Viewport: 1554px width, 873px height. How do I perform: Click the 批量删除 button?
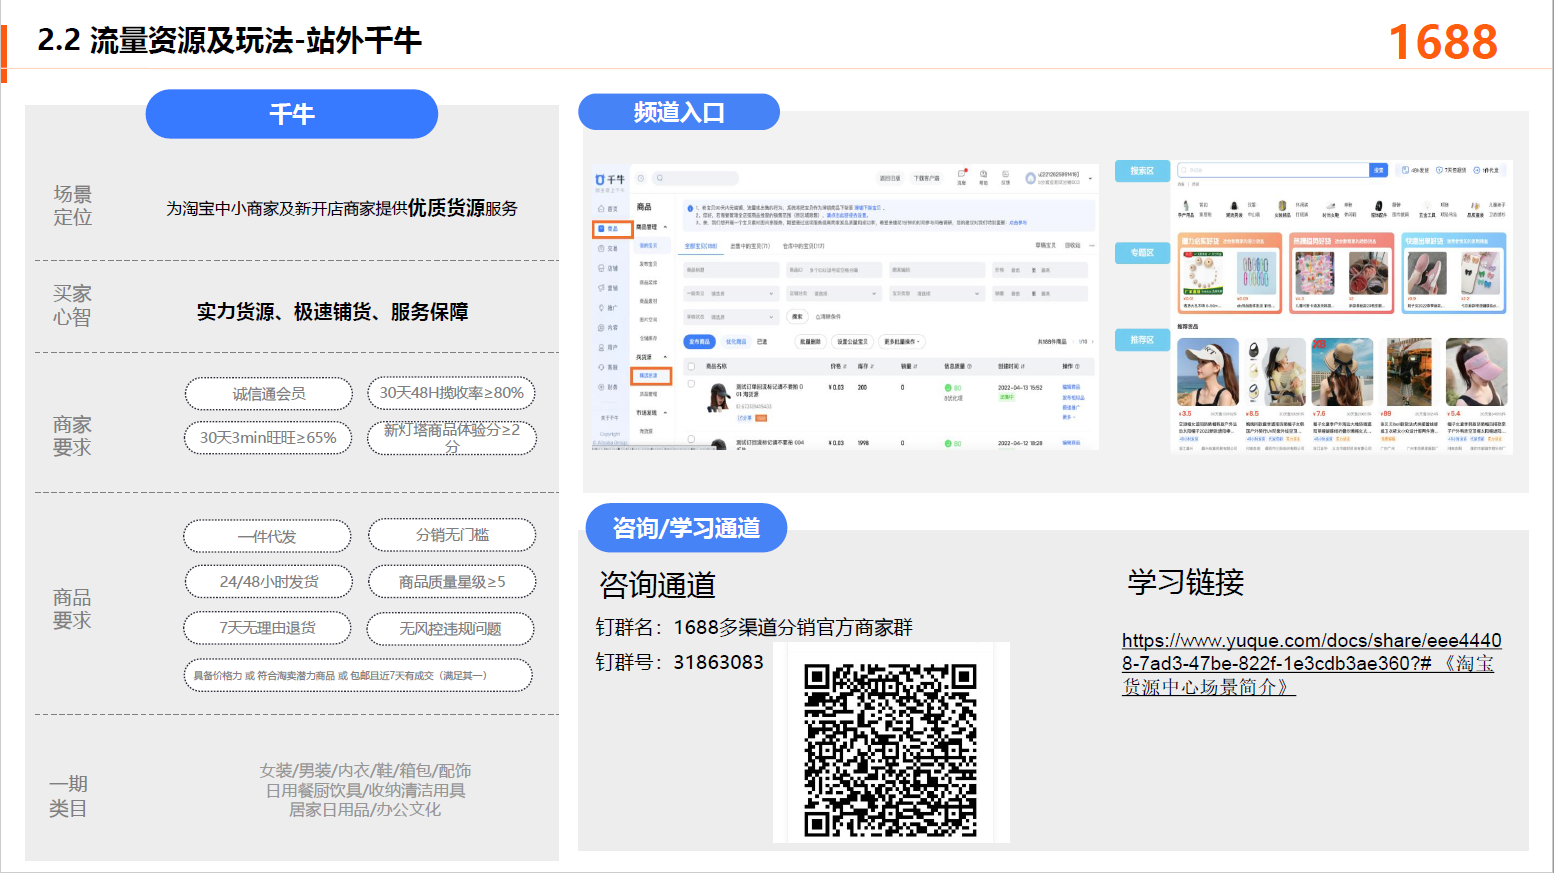[x=810, y=341]
